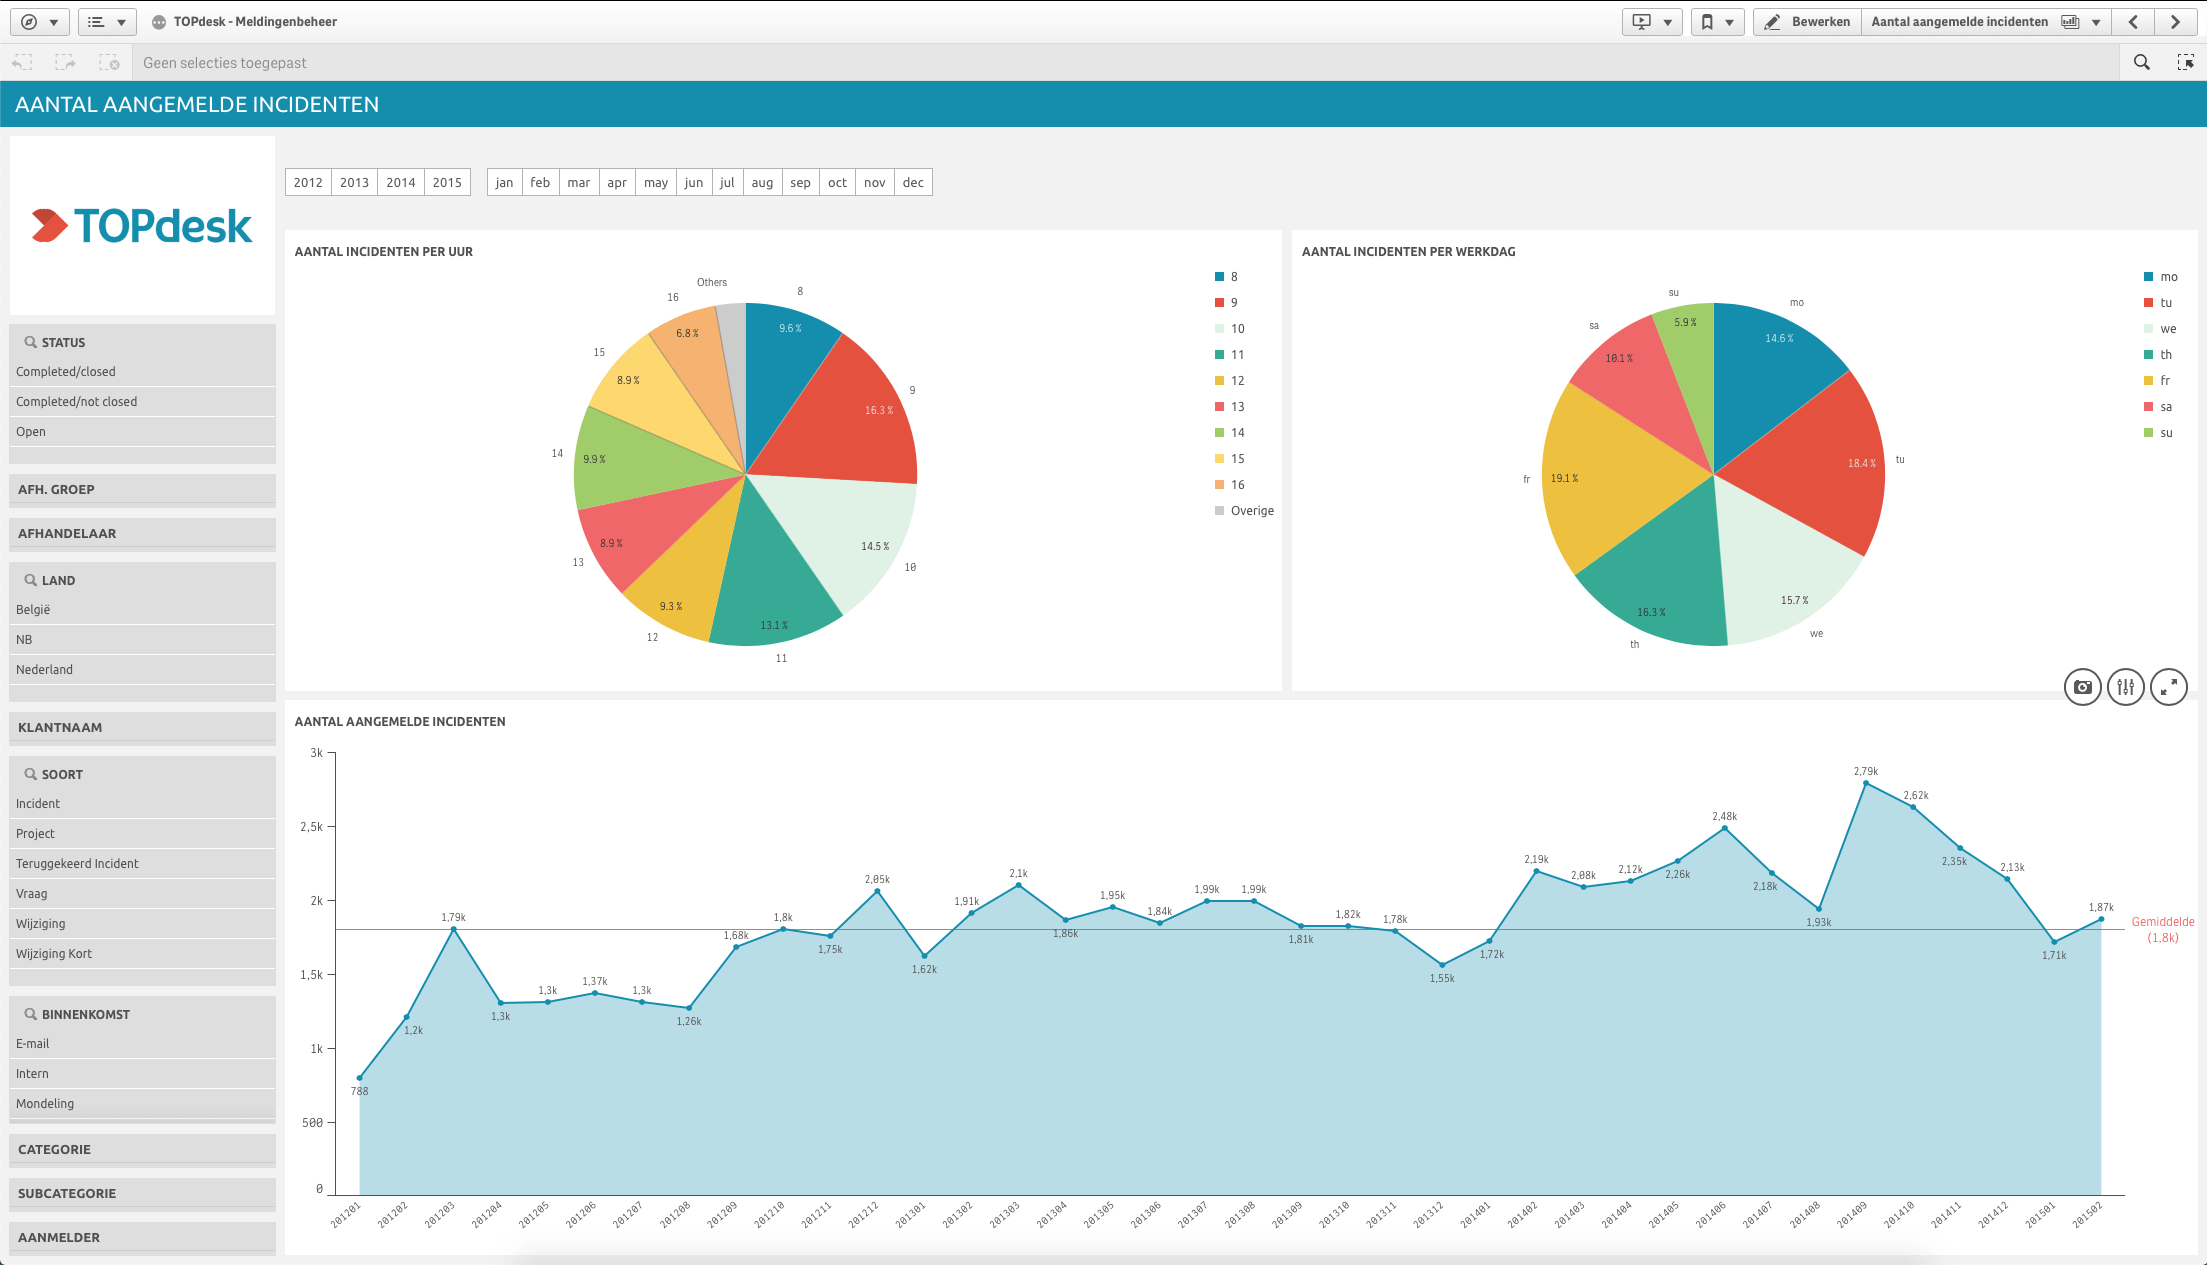Click the TOPdesk logo
Image resolution: width=2207 pixels, height=1265 pixels.
pyautogui.click(x=142, y=226)
